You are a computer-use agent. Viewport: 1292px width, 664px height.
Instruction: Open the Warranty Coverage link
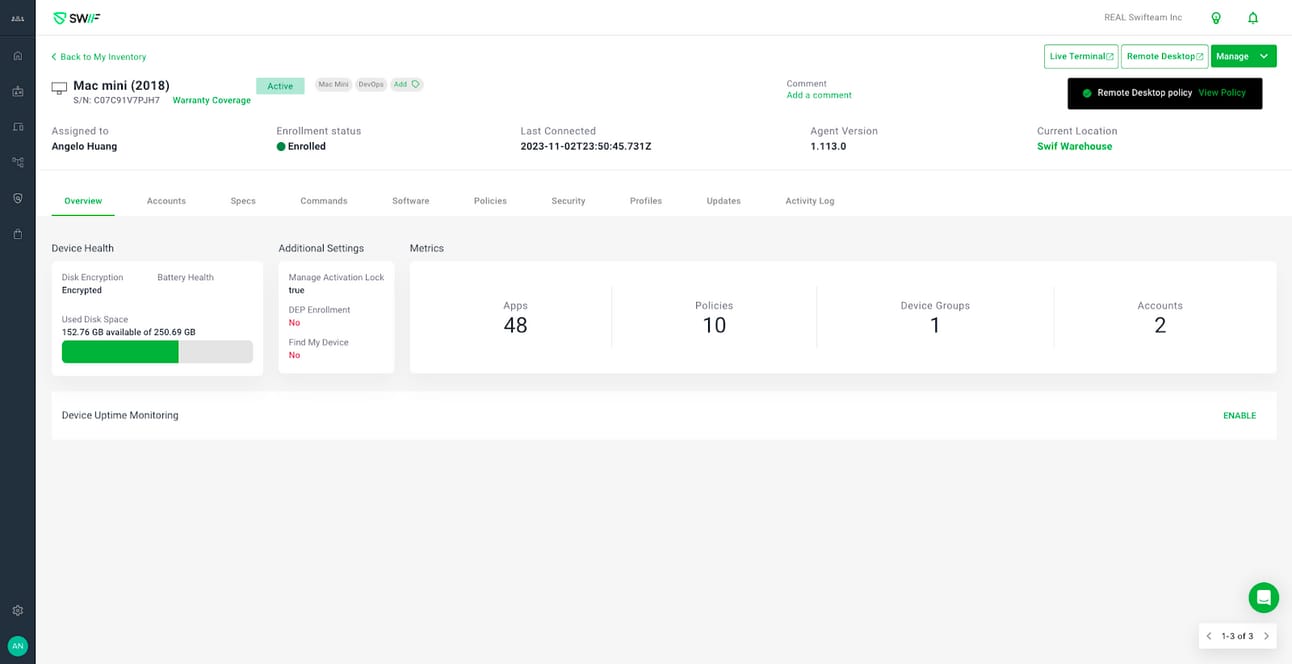tap(212, 101)
